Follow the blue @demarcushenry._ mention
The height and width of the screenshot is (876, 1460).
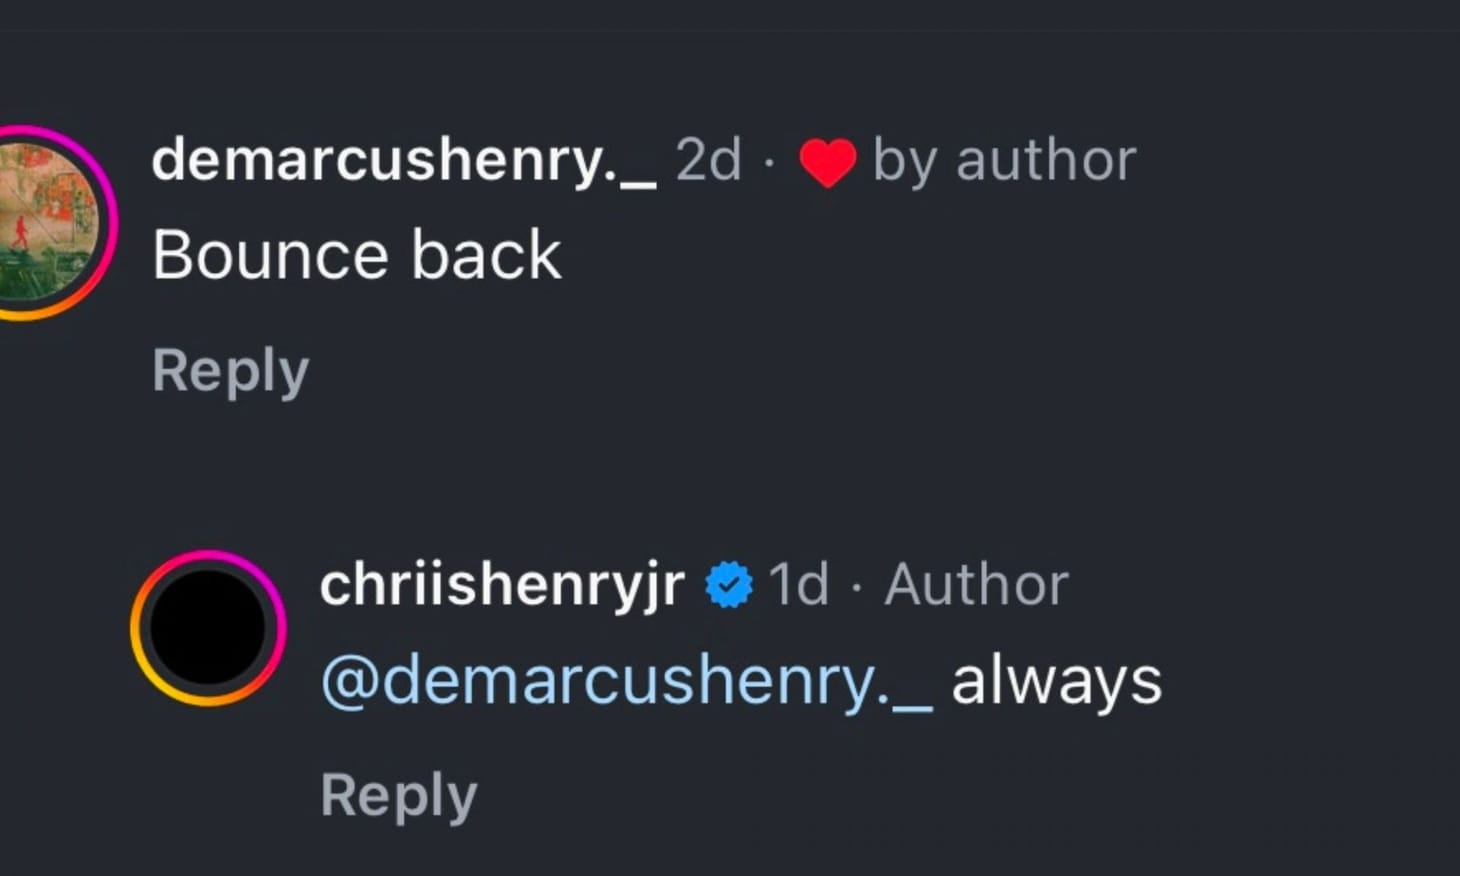626,682
